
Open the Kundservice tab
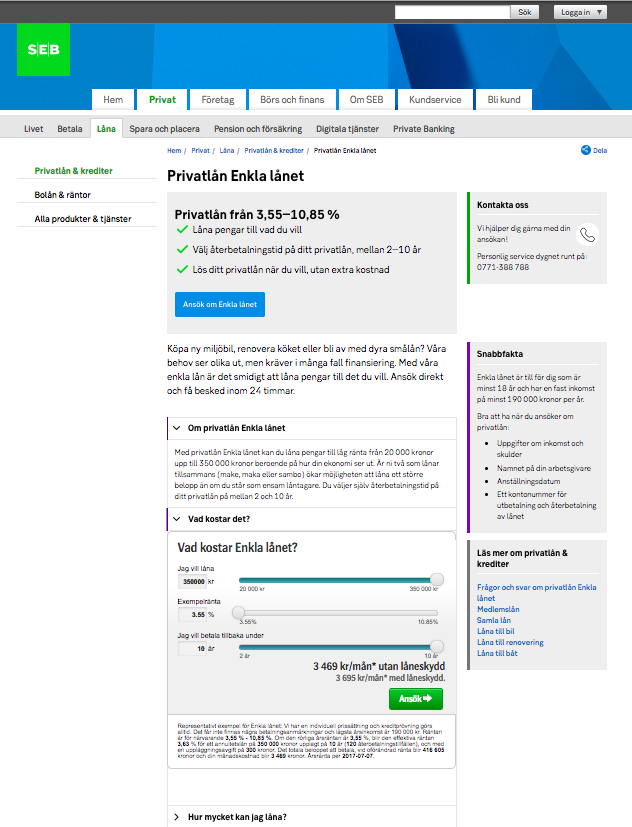coord(435,100)
